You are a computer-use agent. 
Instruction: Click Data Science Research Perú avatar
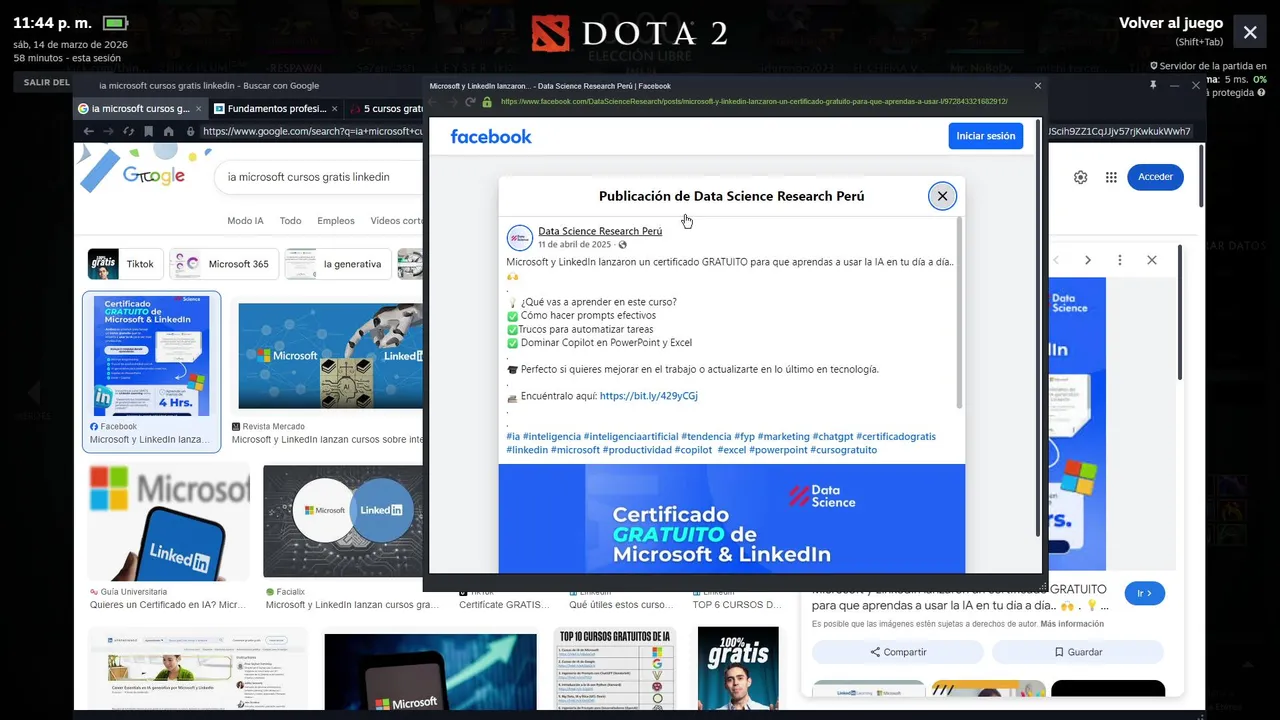click(520, 238)
